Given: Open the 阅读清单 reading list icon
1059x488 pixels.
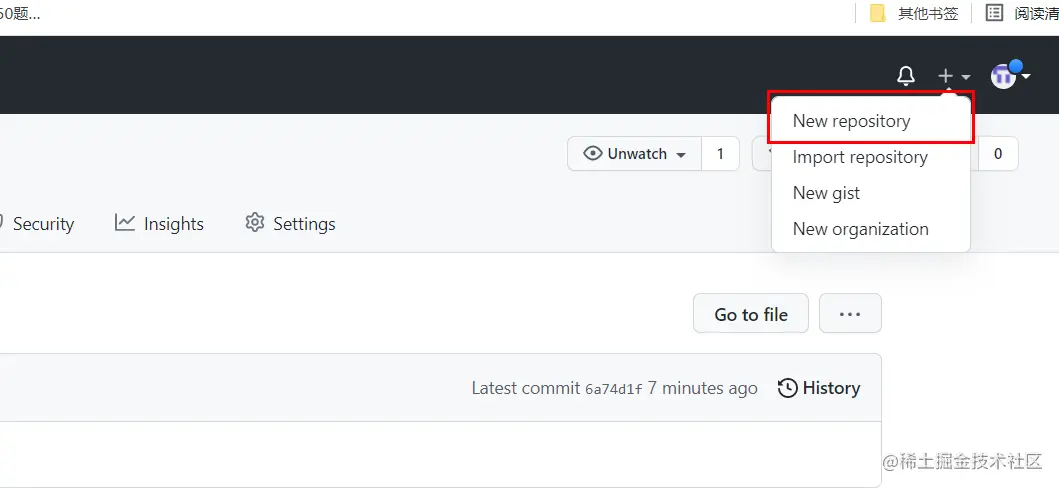Looking at the screenshot, I should (994, 13).
